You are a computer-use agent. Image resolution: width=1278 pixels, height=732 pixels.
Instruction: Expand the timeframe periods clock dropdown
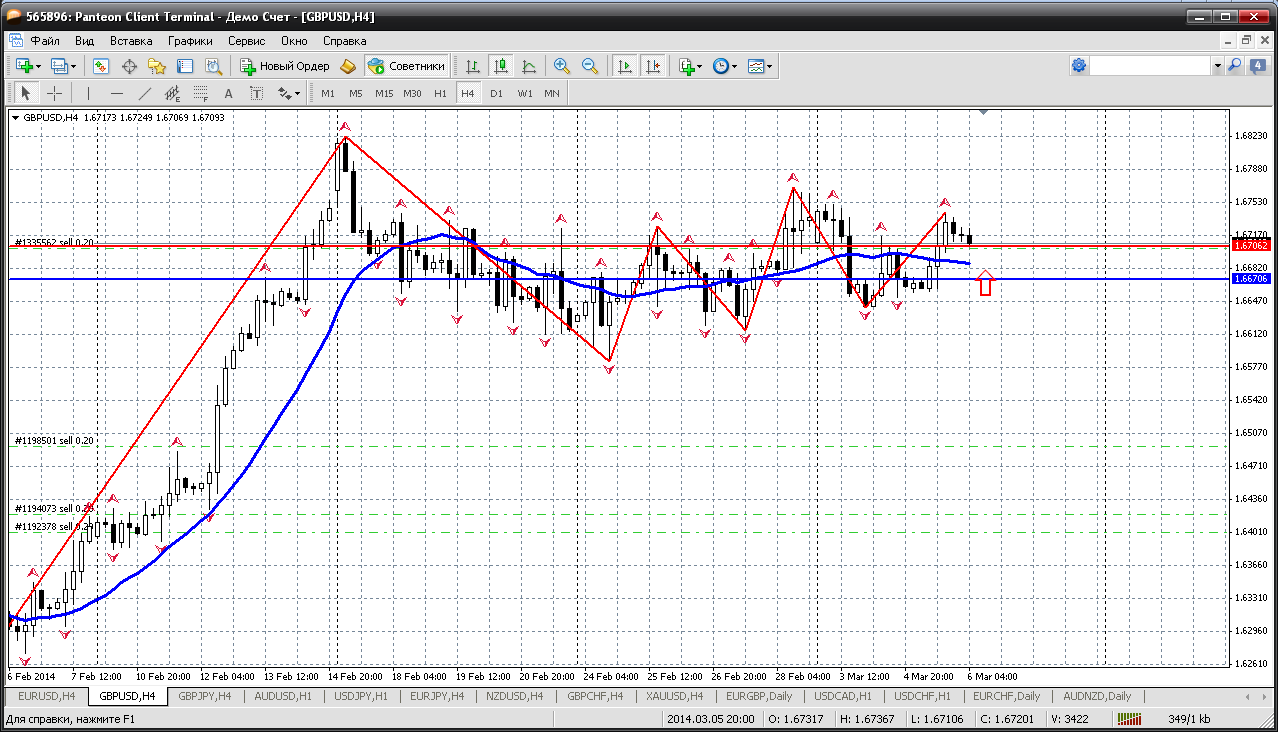pyautogui.click(x=734, y=66)
